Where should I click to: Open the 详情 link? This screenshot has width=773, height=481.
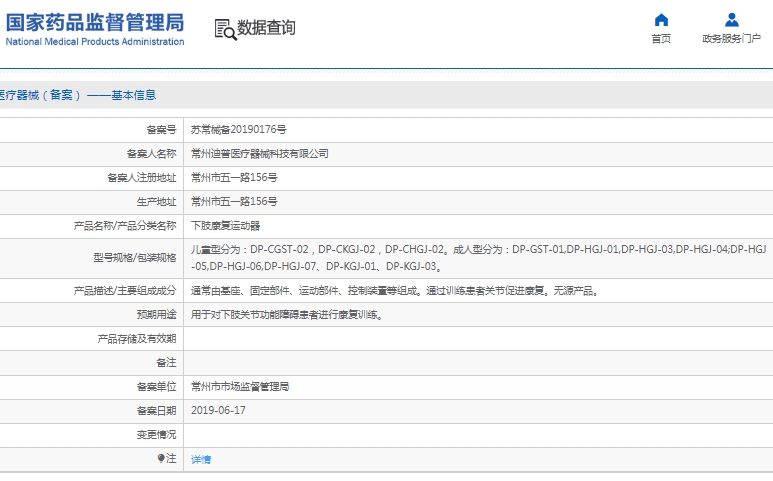pos(201,459)
